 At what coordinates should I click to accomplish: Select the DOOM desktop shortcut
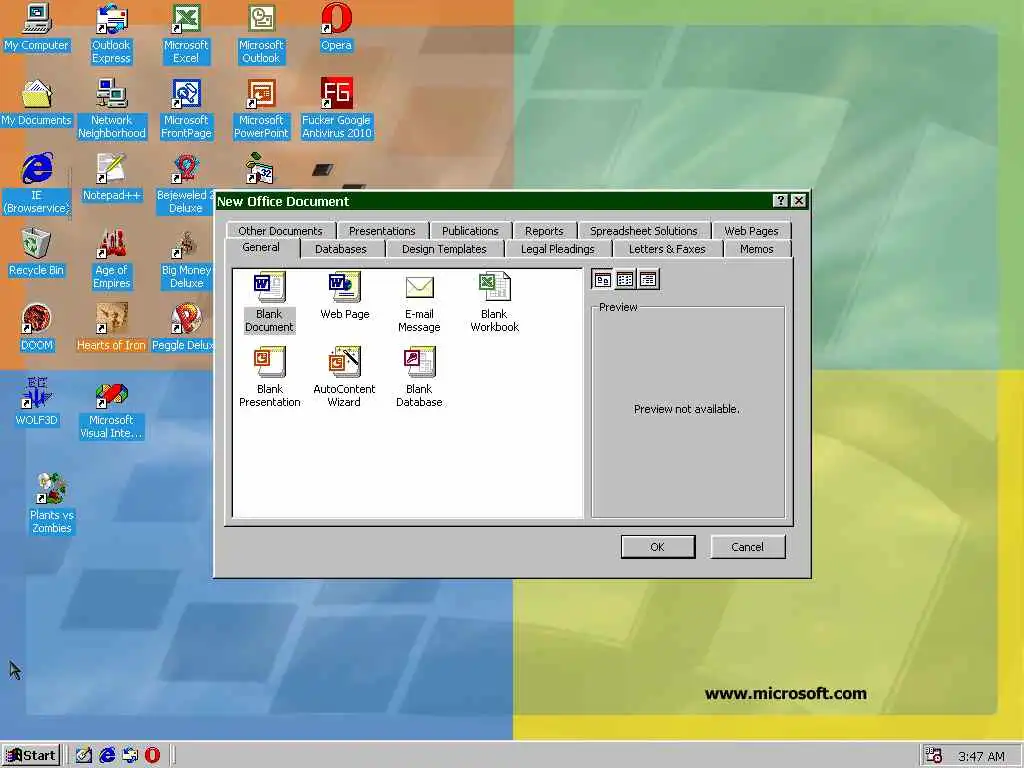[36, 328]
